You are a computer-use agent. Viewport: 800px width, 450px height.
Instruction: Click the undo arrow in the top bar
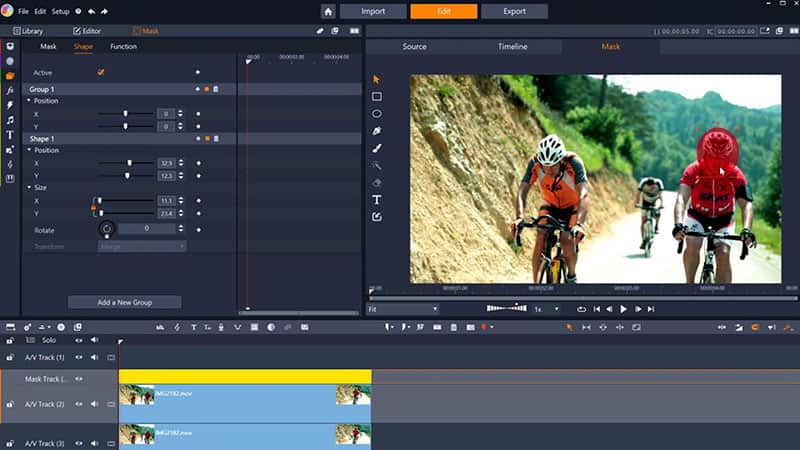[91, 11]
